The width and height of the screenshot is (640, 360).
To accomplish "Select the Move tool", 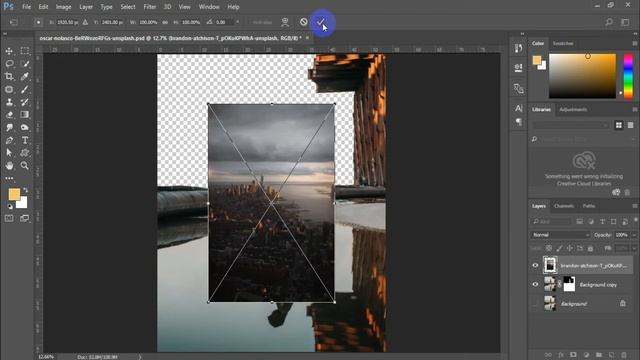I will coord(9,51).
